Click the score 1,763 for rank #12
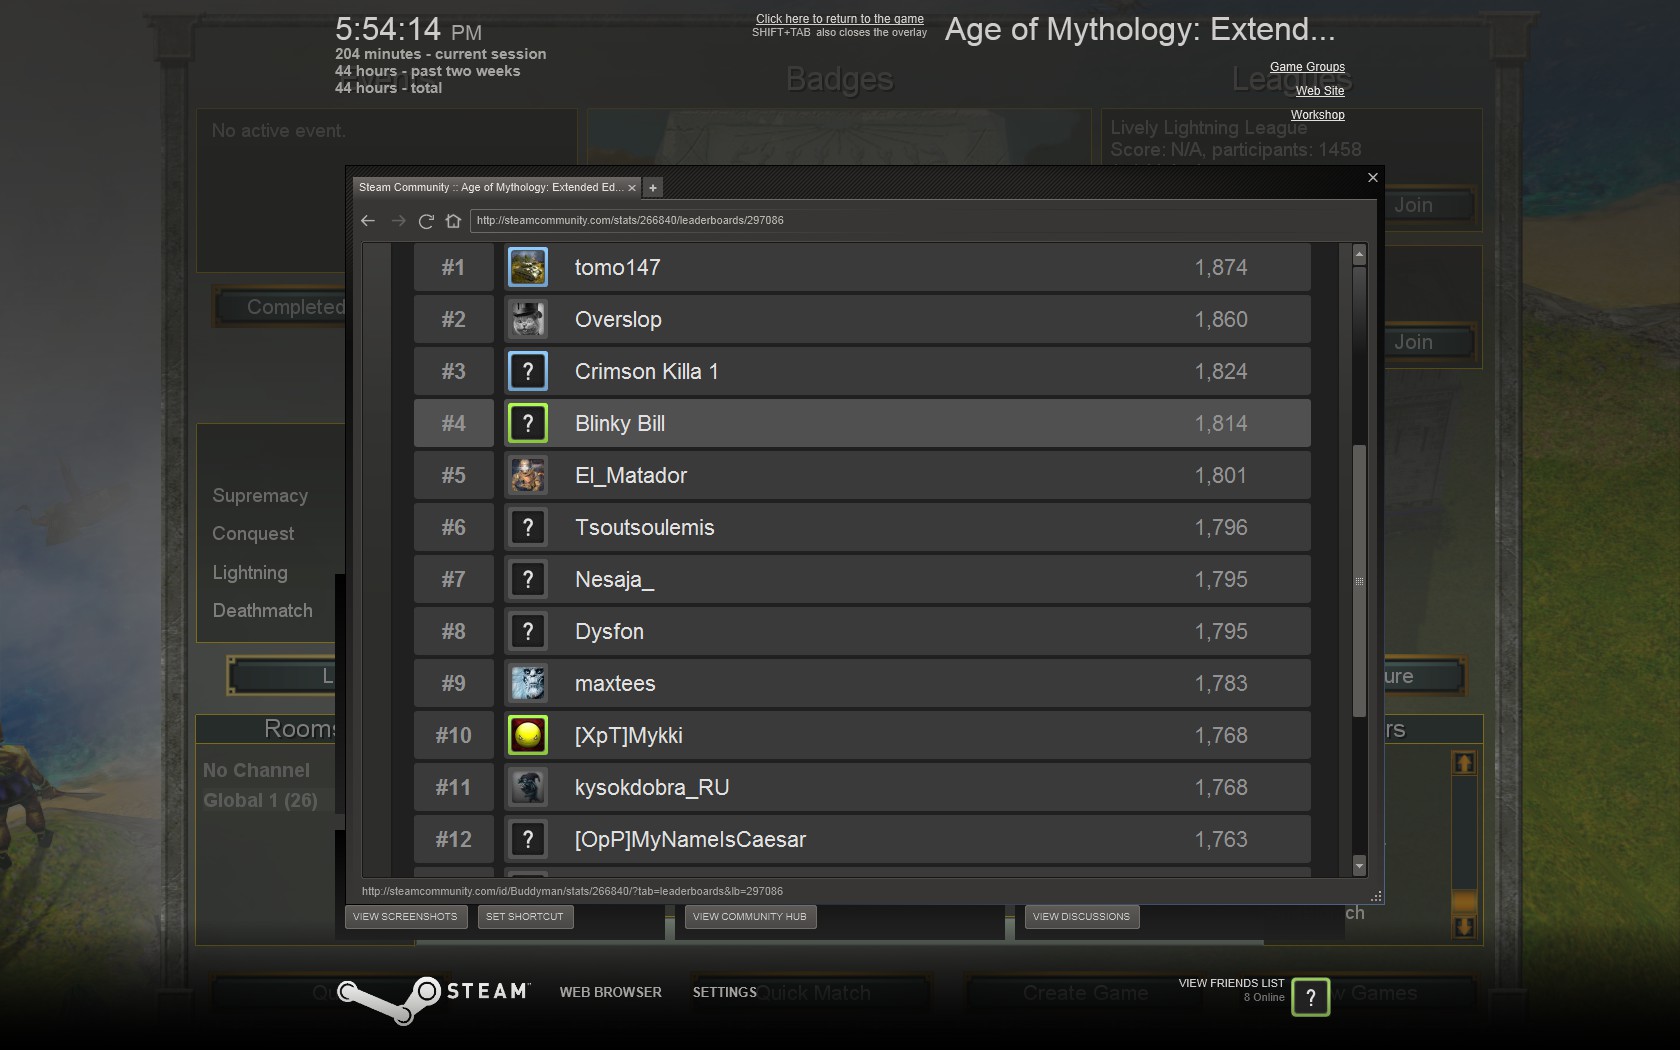 tap(1221, 839)
